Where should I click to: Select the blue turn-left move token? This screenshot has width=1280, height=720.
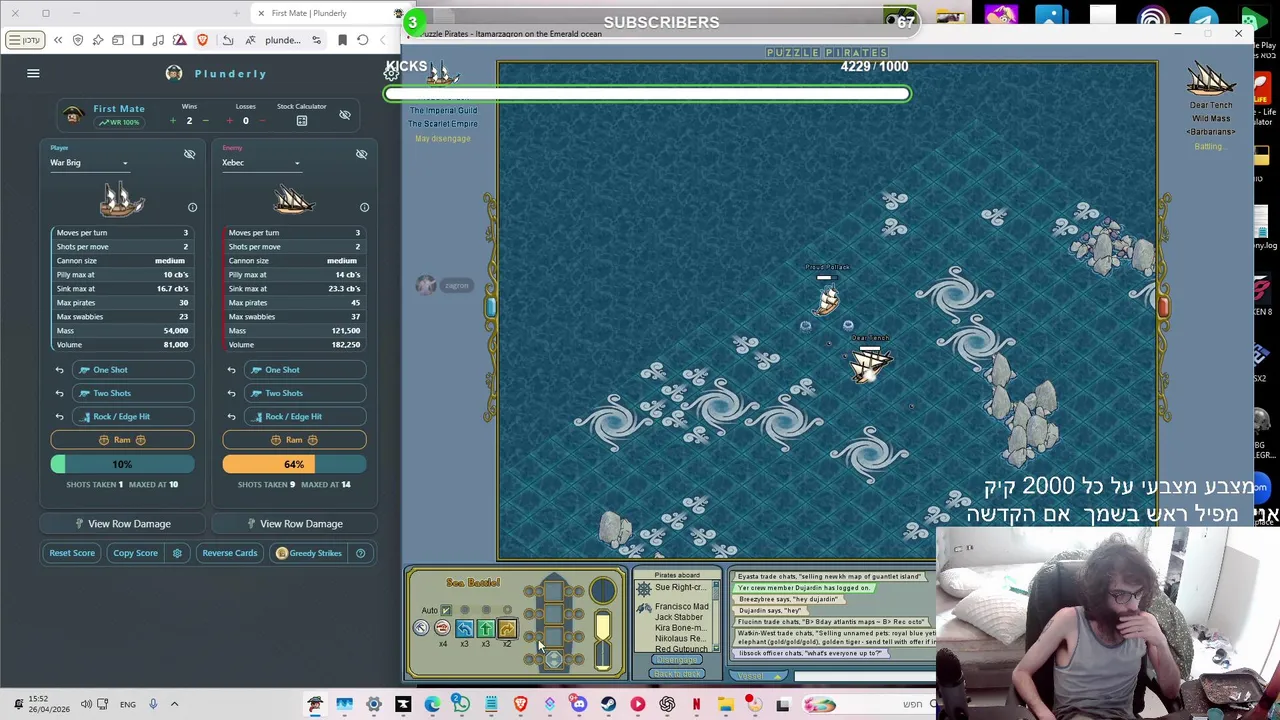[464, 628]
